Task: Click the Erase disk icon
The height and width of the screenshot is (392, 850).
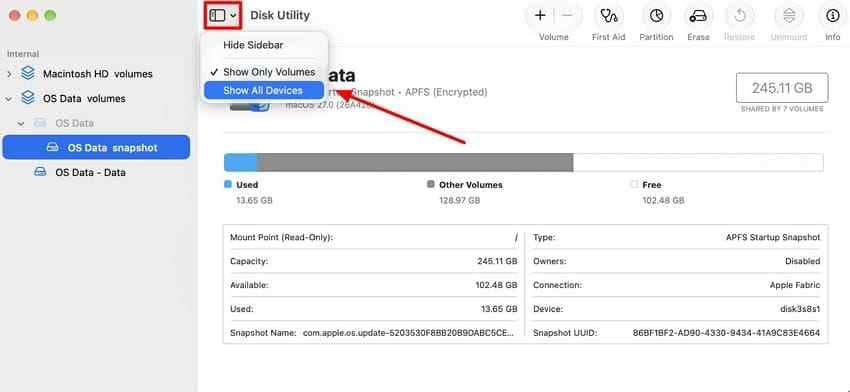Action: (x=698, y=16)
